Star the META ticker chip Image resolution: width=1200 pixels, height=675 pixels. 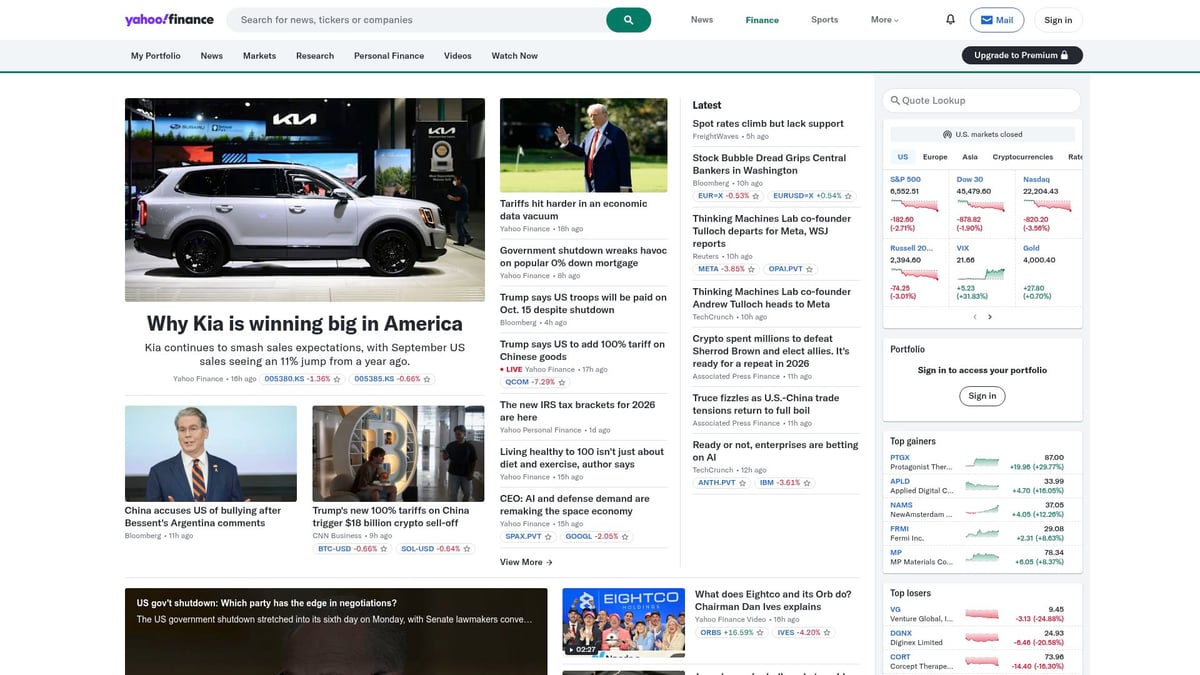[752, 269]
